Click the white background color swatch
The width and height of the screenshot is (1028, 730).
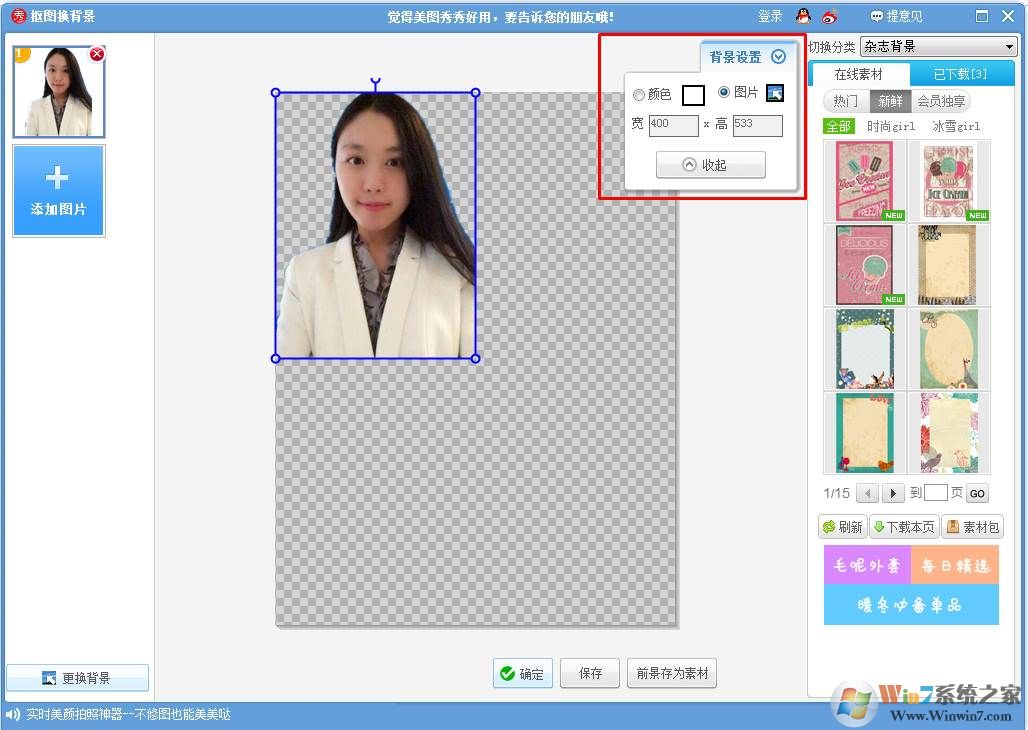click(x=693, y=95)
